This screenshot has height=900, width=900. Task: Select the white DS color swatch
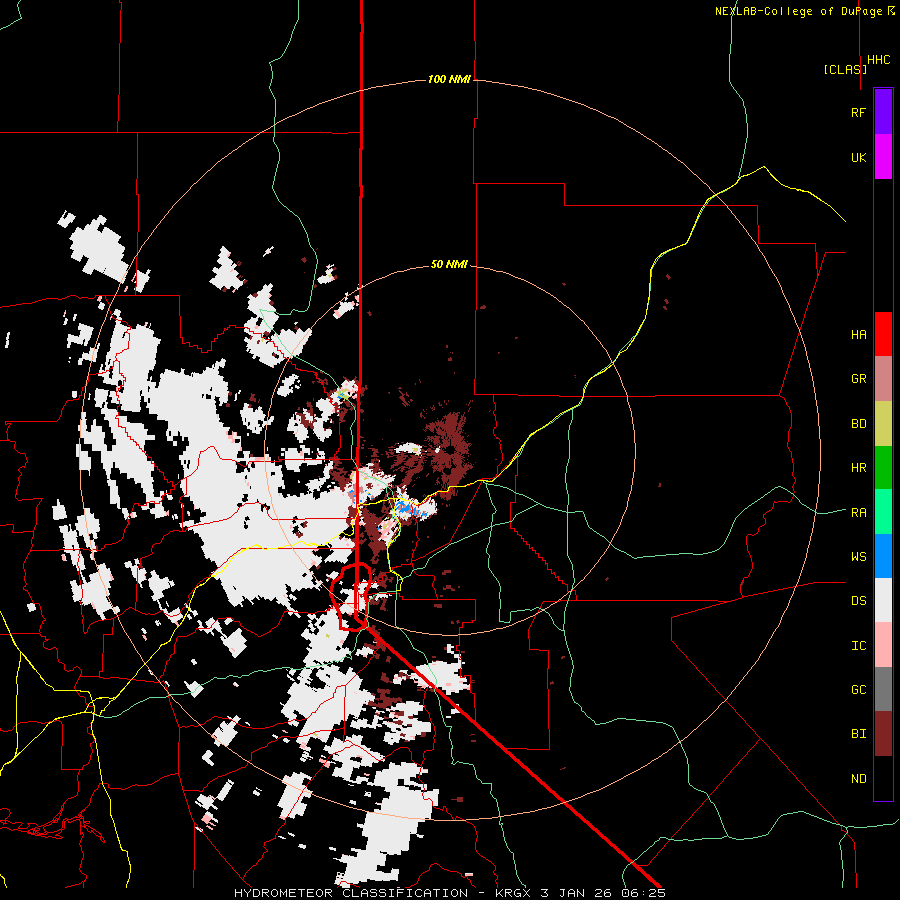click(x=883, y=600)
